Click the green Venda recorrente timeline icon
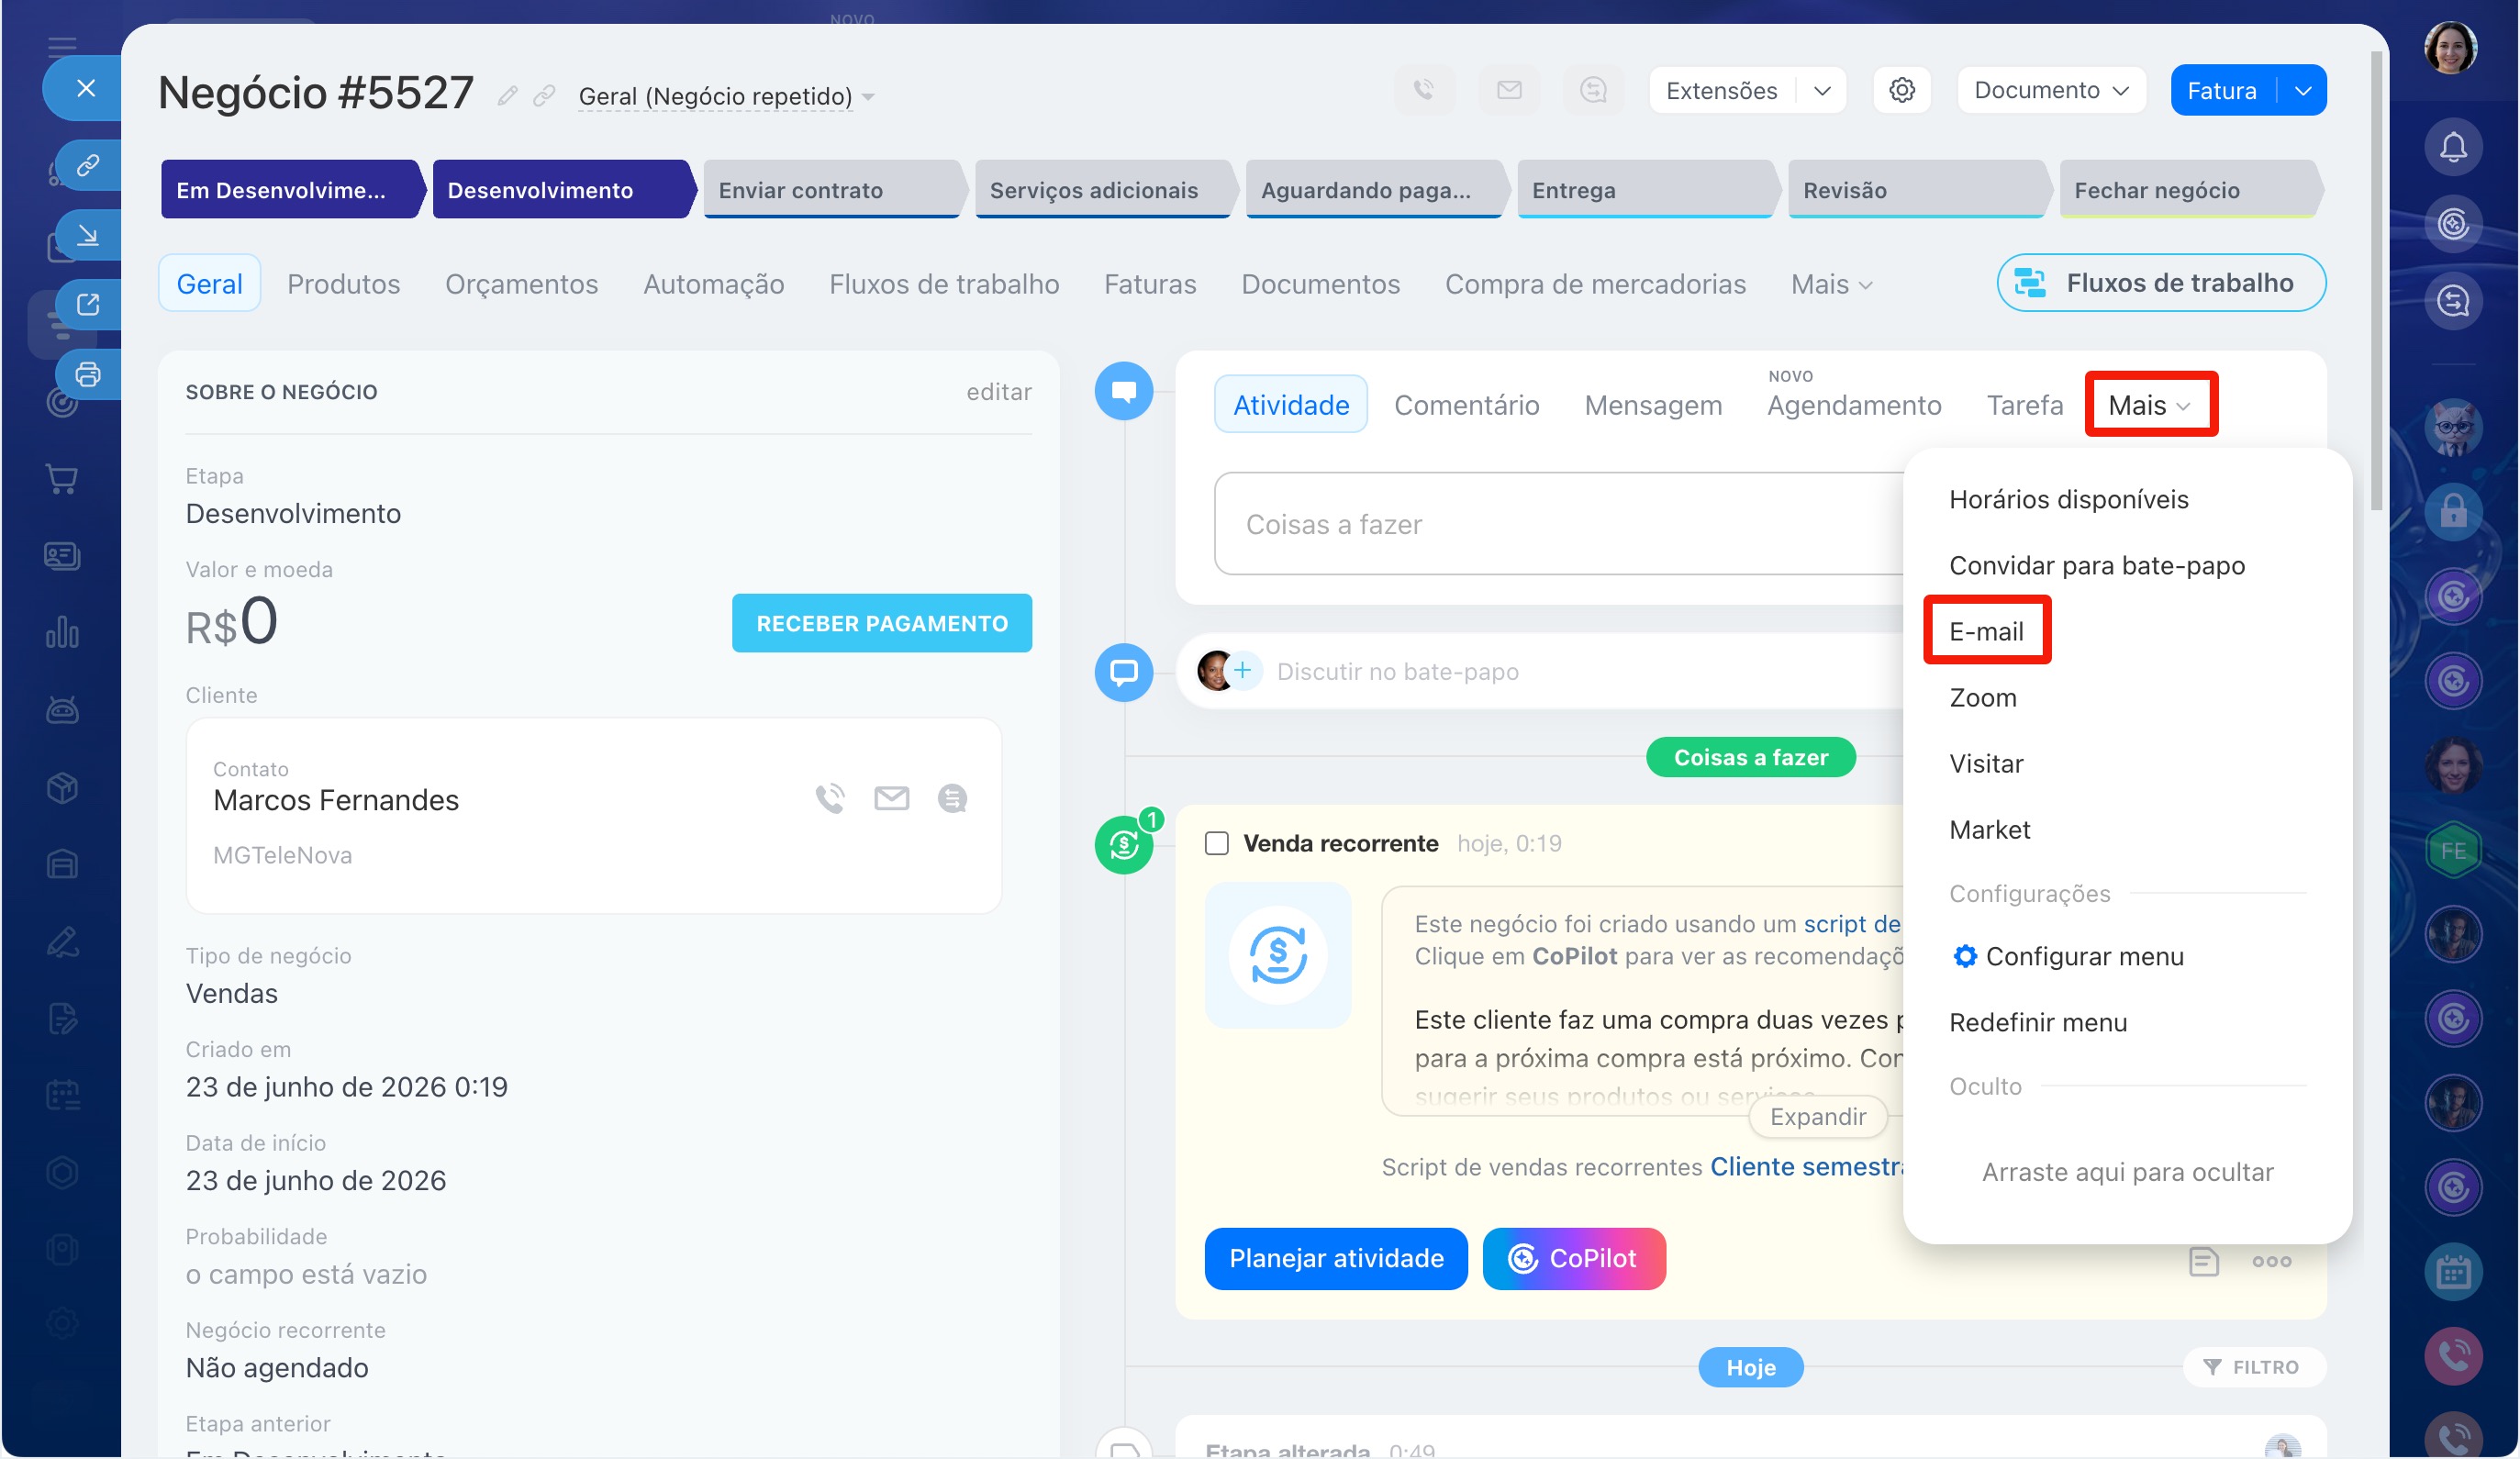This screenshot has height=1459, width=2520. 1124,846
